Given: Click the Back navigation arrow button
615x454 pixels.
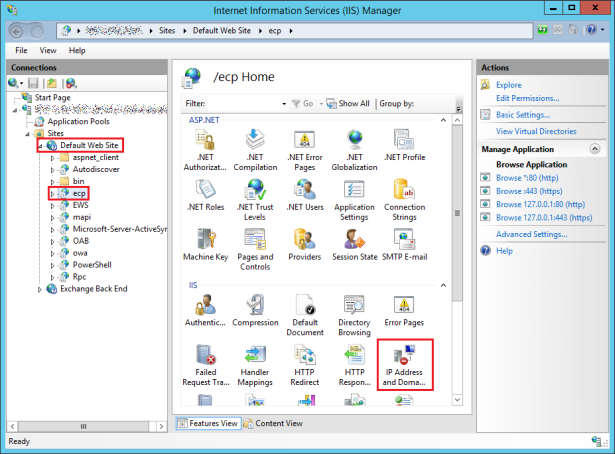Looking at the screenshot, I should [x=16, y=31].
